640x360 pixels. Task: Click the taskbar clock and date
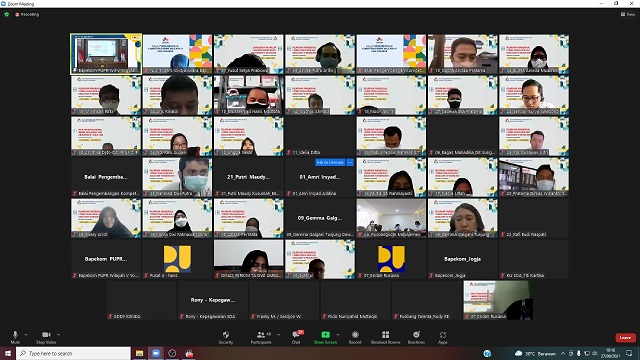click(611, 353)
